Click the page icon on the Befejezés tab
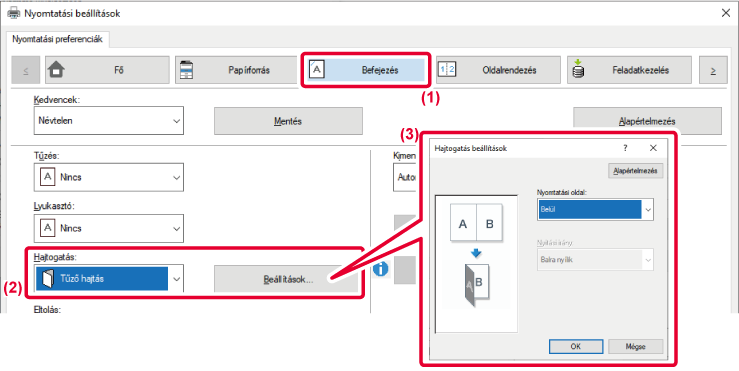 317,70
